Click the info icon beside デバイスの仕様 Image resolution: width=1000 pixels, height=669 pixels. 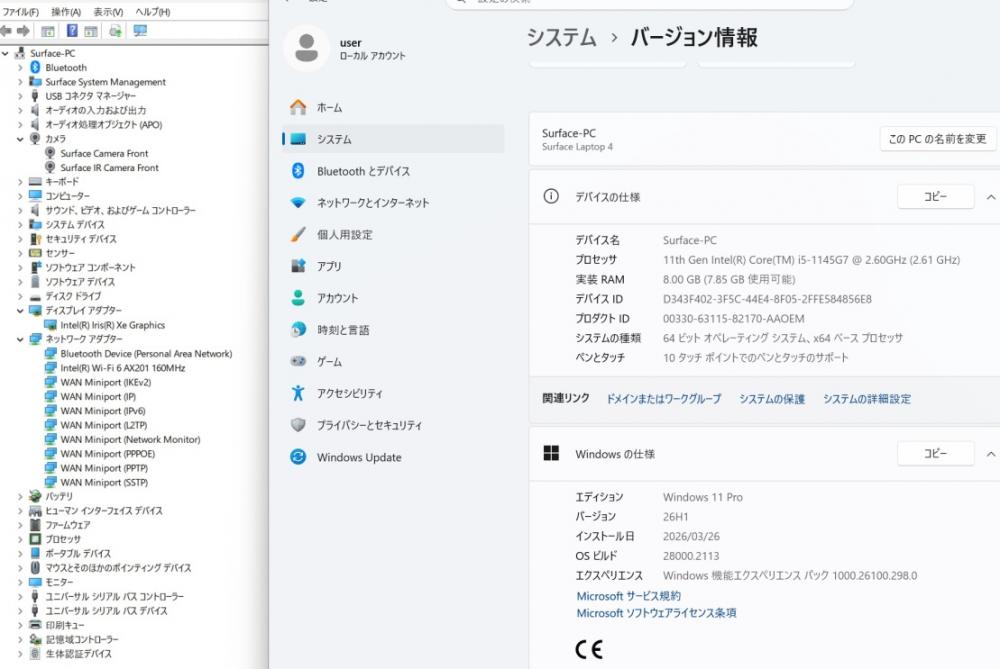(551, 196)
